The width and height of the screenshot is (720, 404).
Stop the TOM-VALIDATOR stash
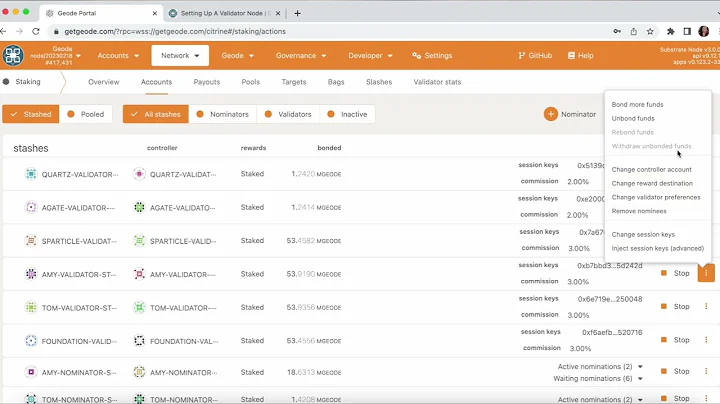[x=675, y=306]
